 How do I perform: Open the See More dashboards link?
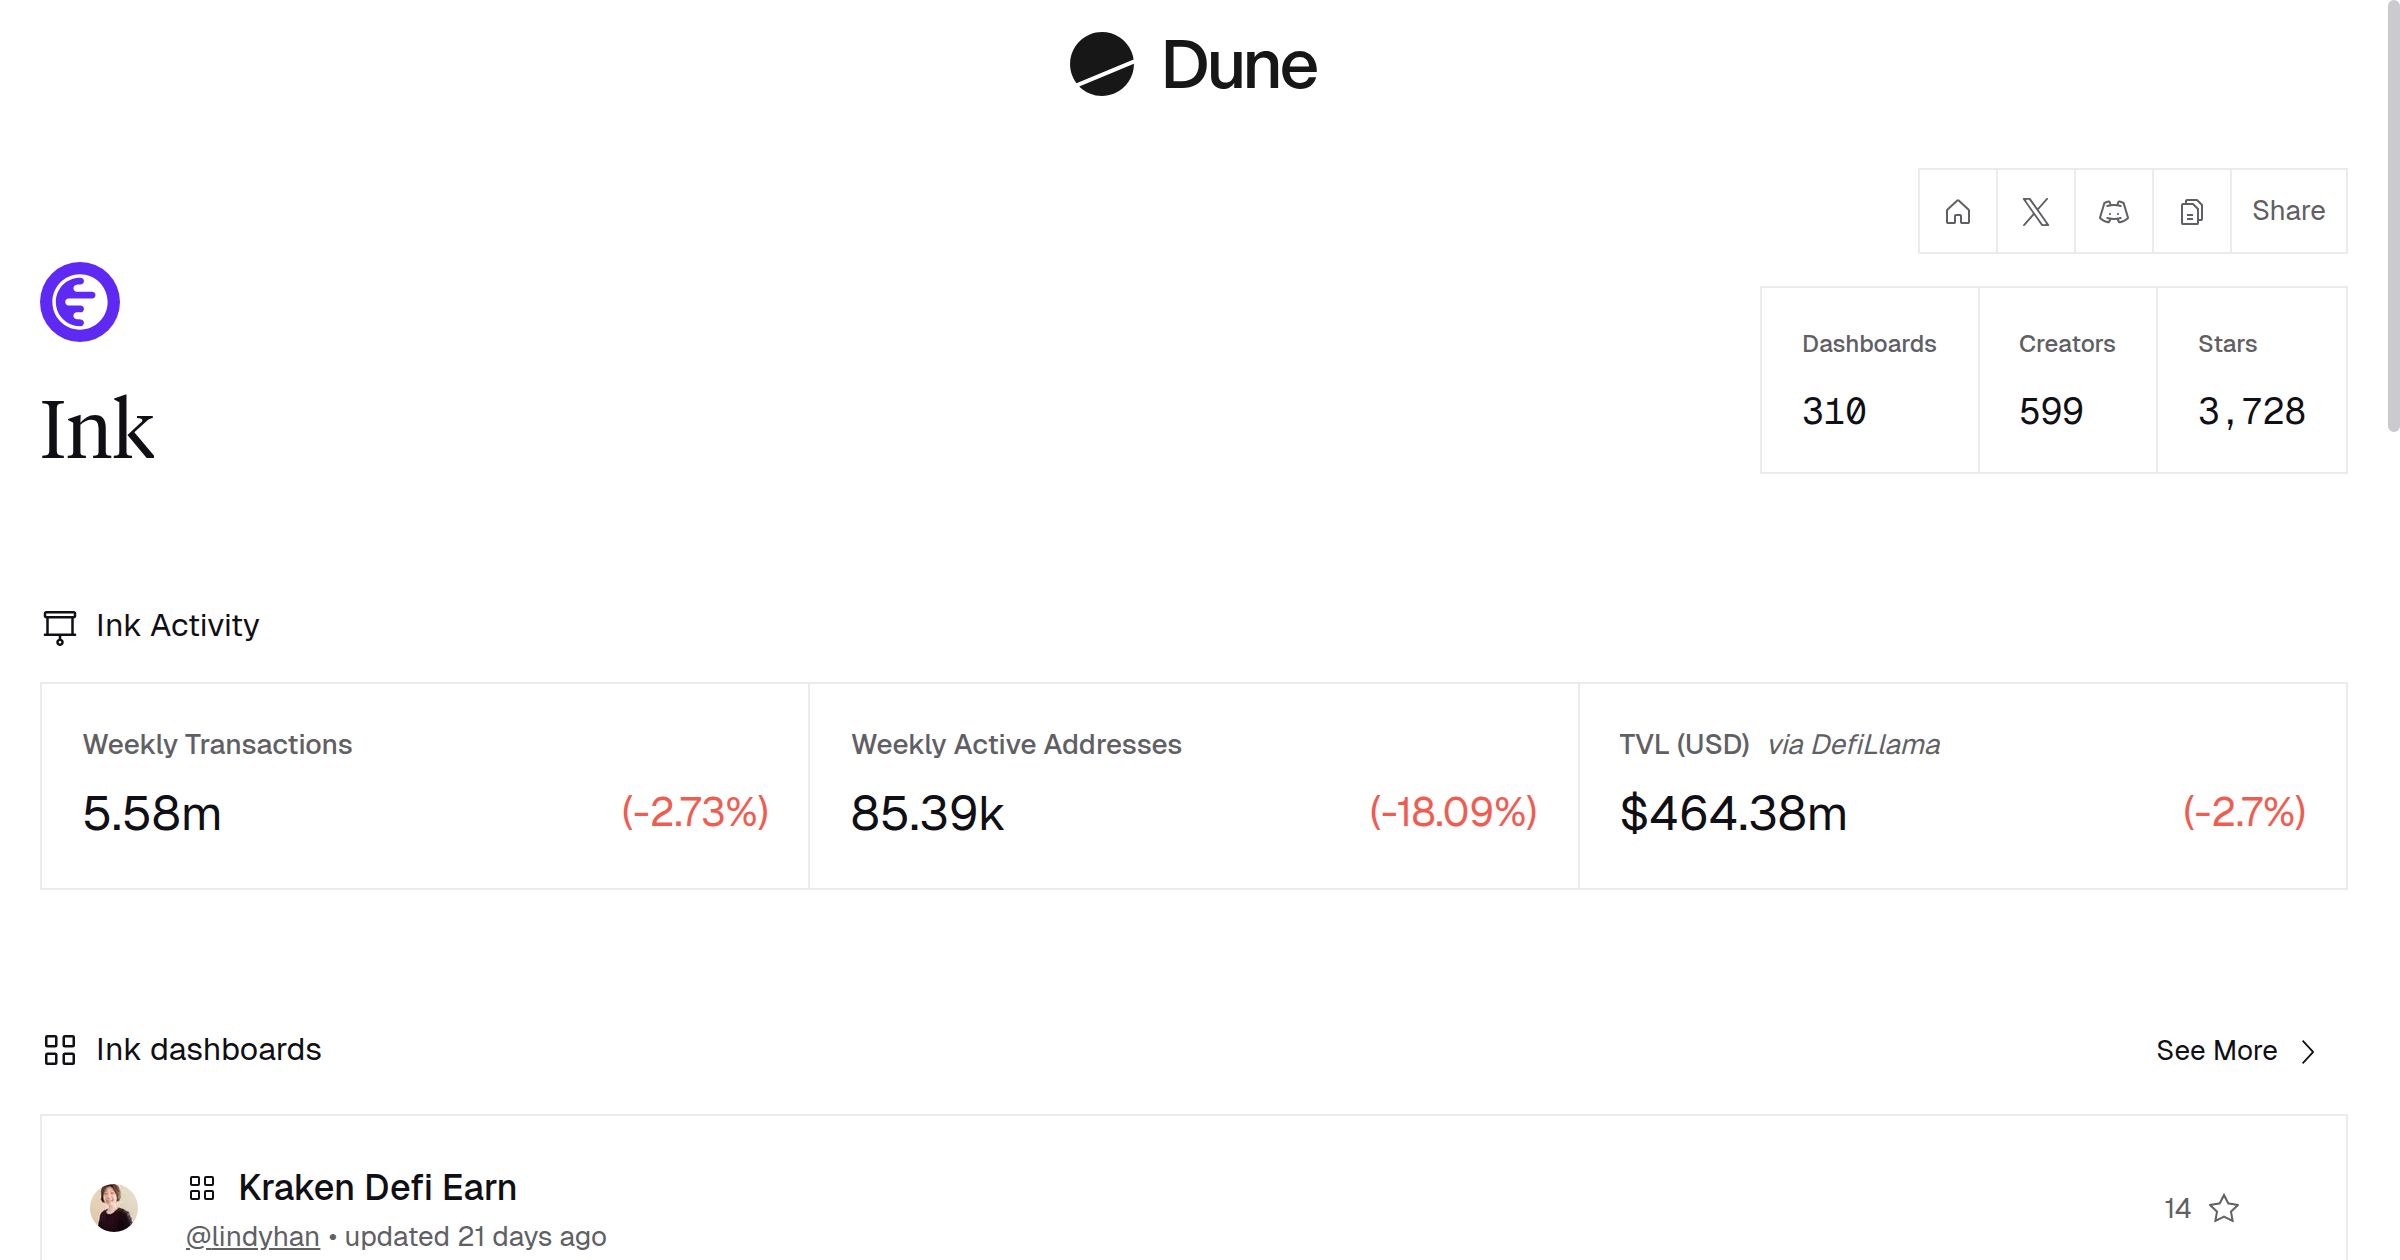(x=2216, y=1051)
